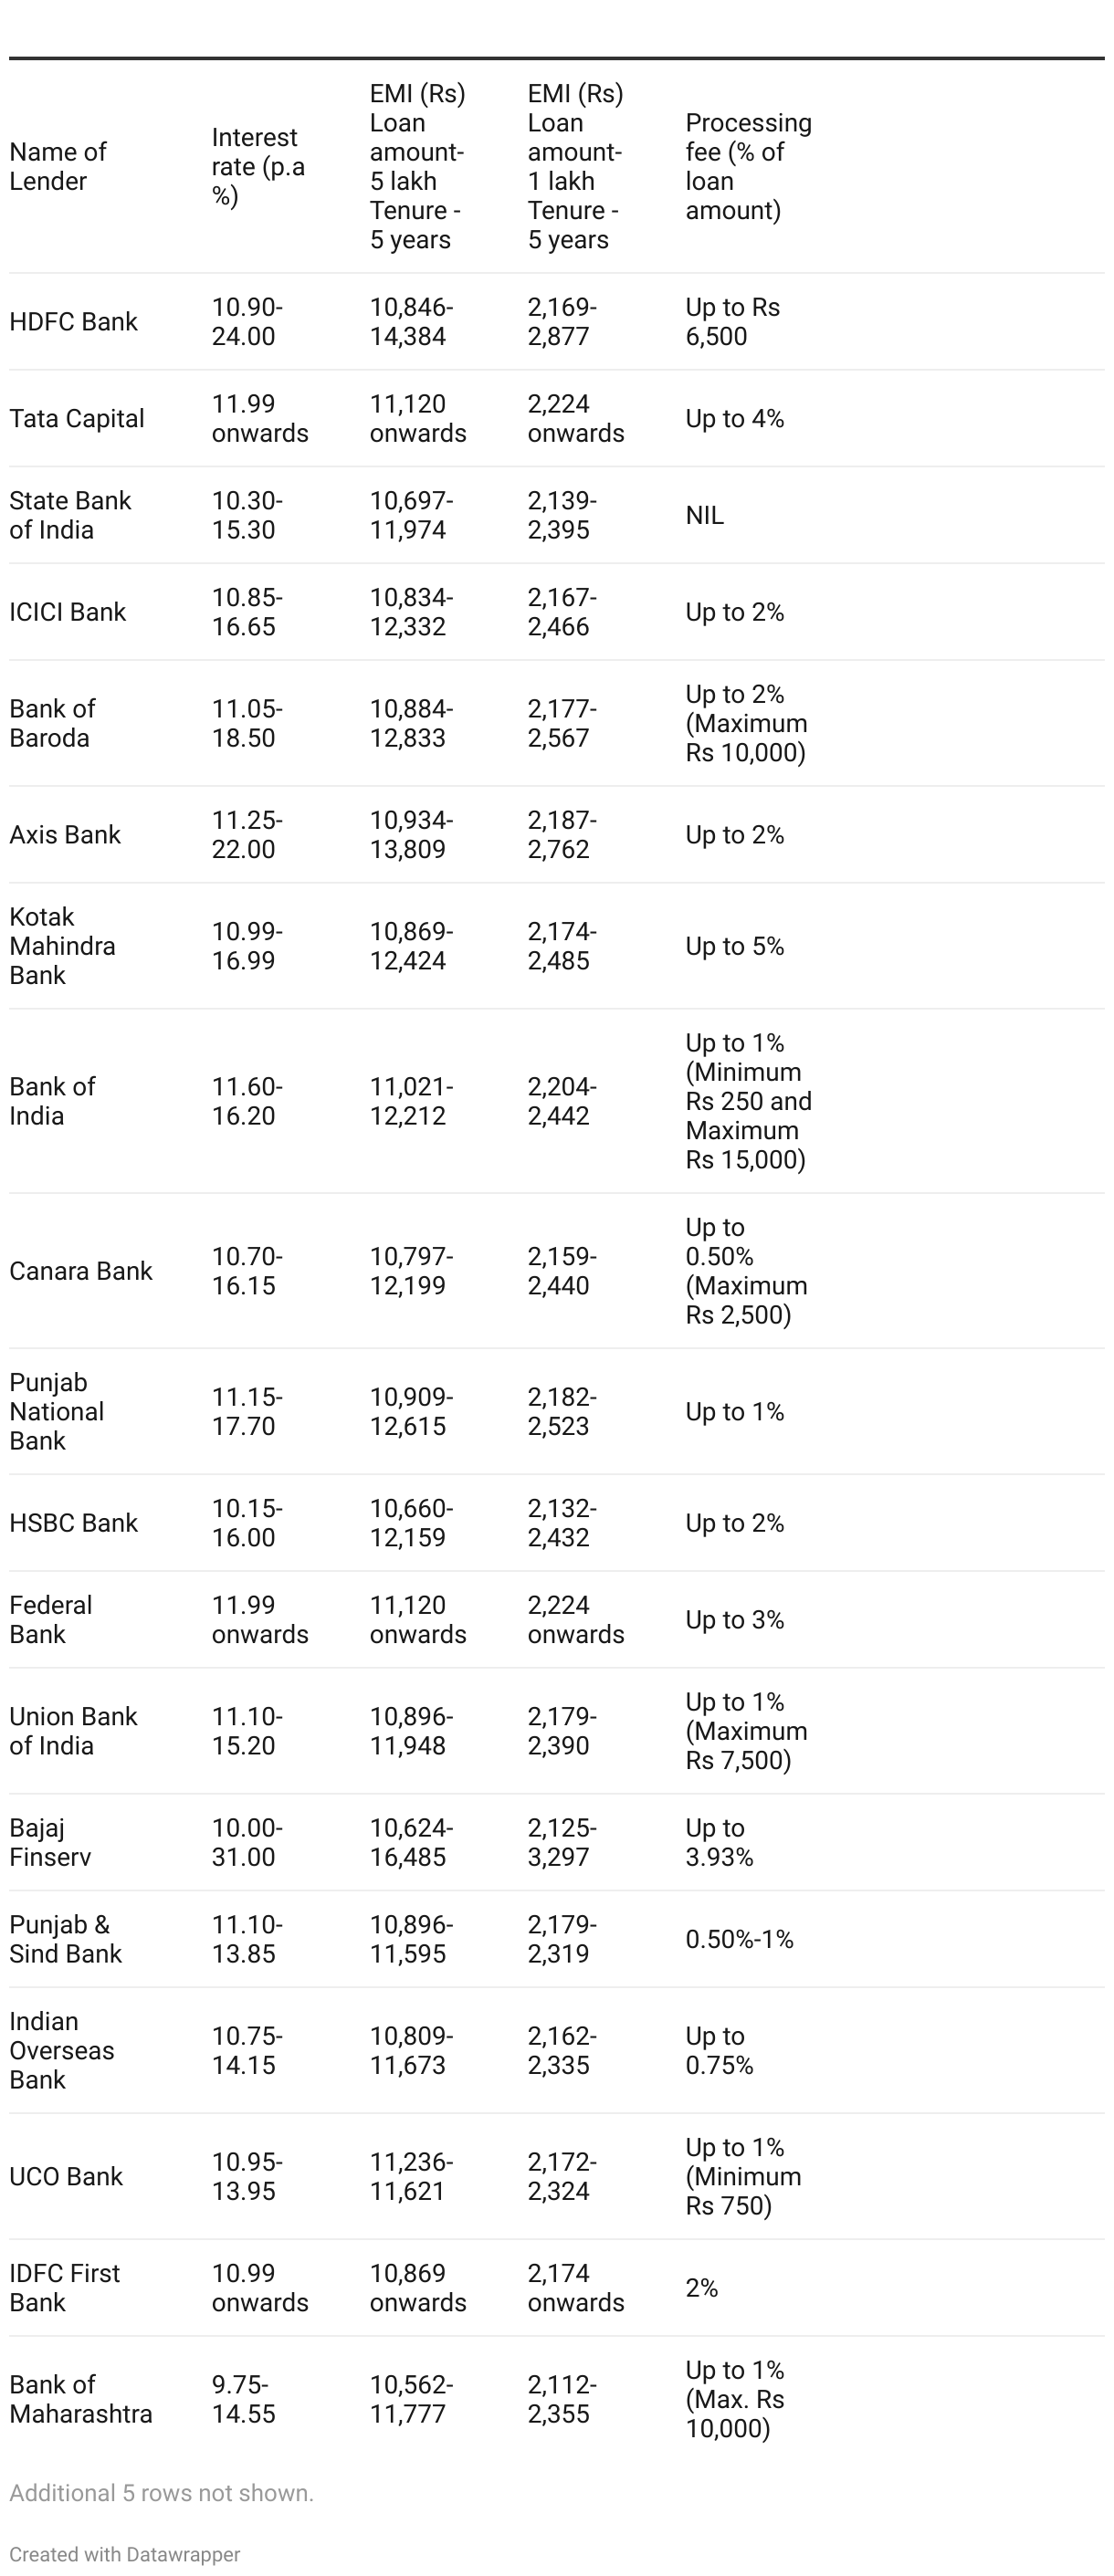The width and height of the screenshot is (1114, 2576).
Task: Click the Punjab National Bank name cell
Action: click(56, 1411)
